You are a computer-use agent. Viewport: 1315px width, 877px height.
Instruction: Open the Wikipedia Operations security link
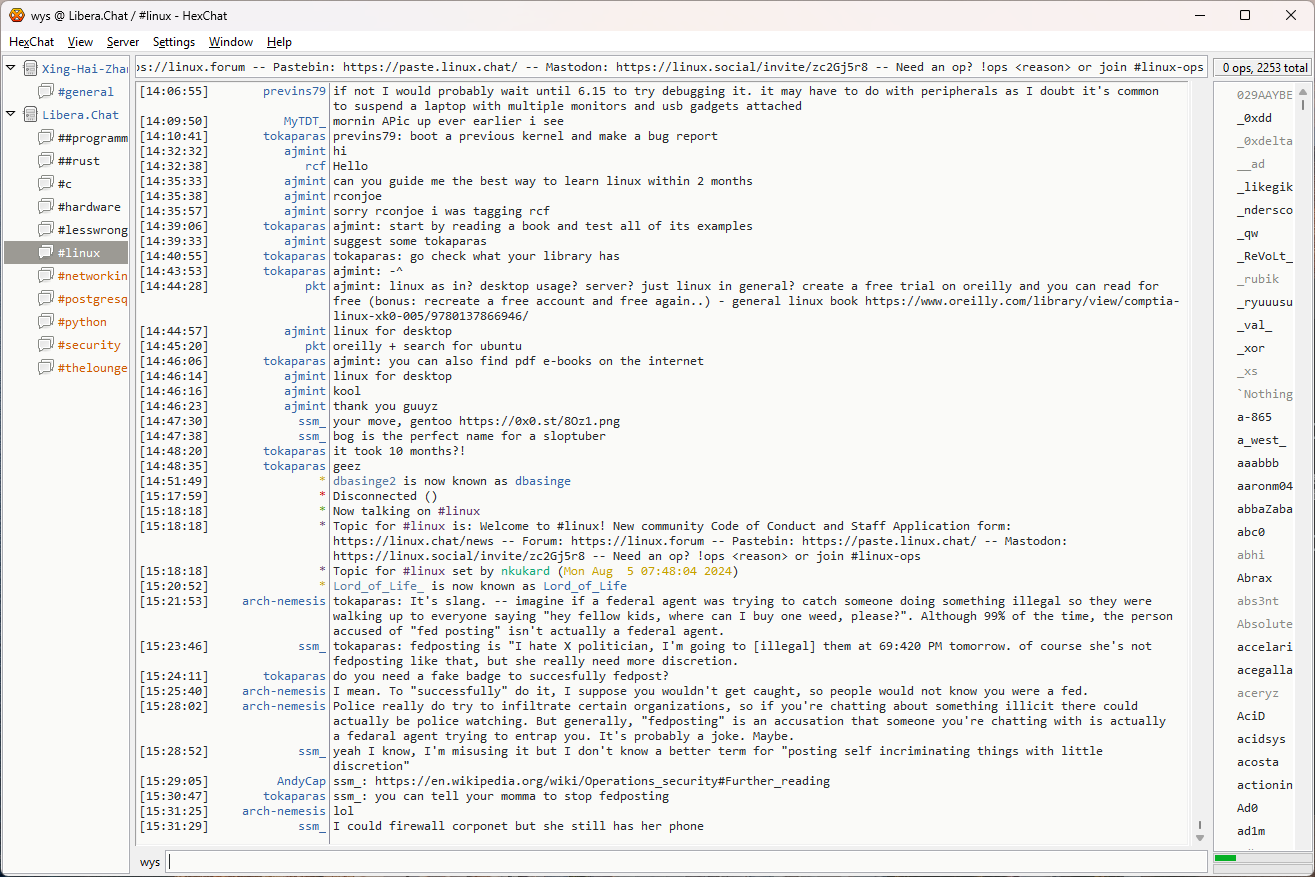[602, 781]
